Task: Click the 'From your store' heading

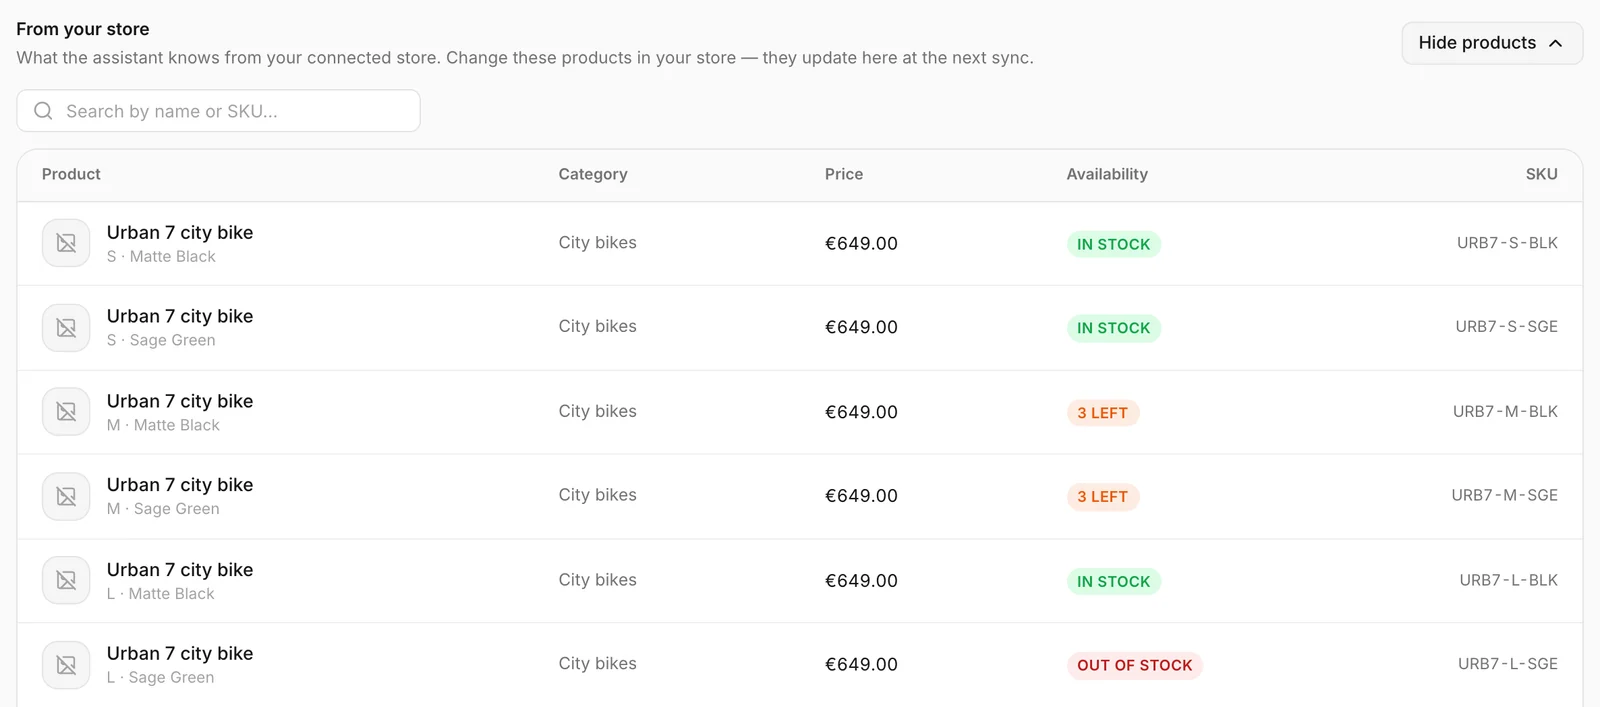Action: point(83,29)
